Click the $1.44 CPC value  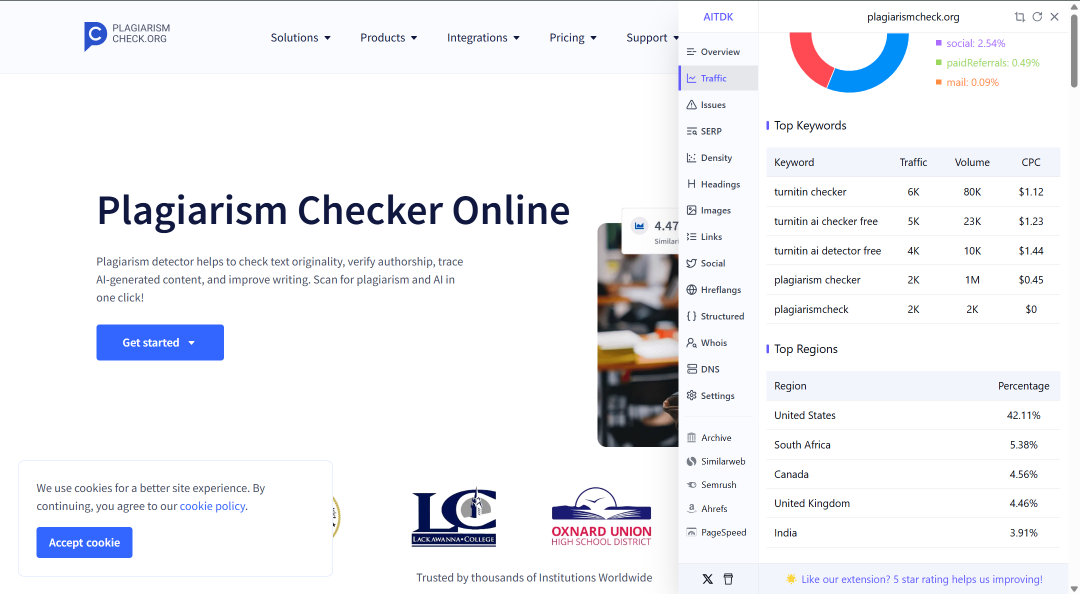point(1030,251)
